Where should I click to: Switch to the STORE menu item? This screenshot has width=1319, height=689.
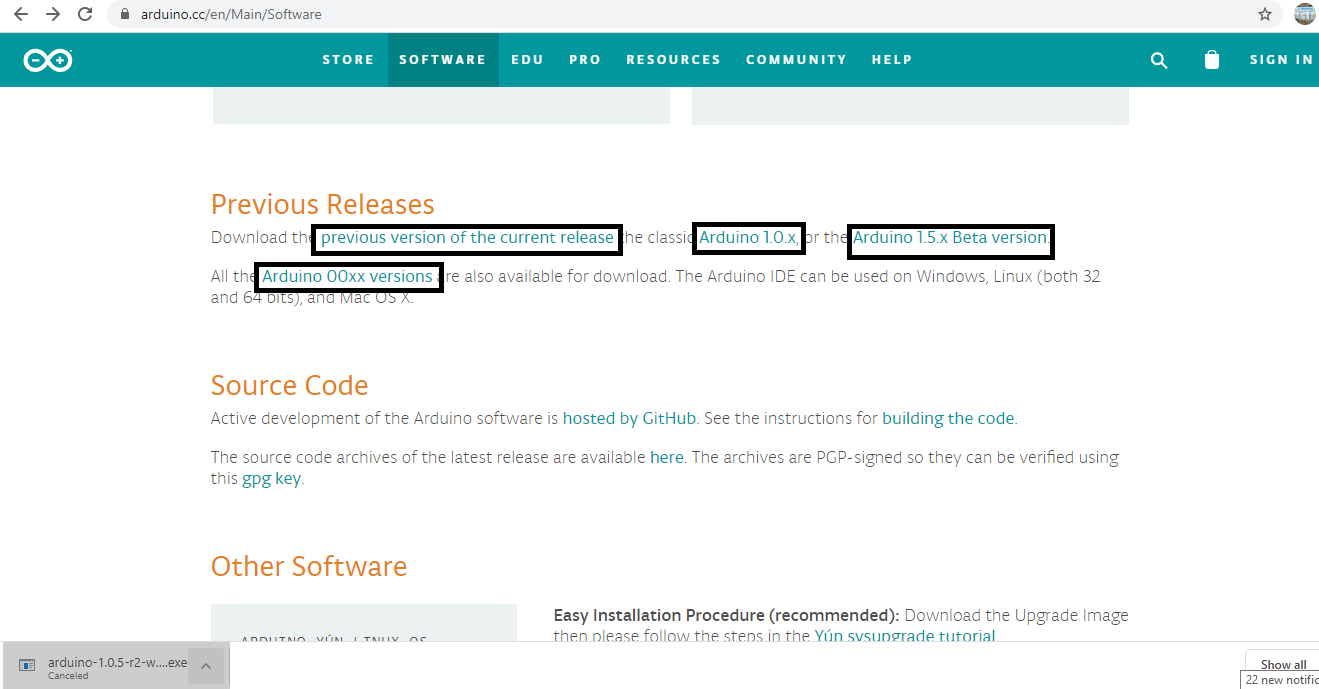[x=348, y=60]
